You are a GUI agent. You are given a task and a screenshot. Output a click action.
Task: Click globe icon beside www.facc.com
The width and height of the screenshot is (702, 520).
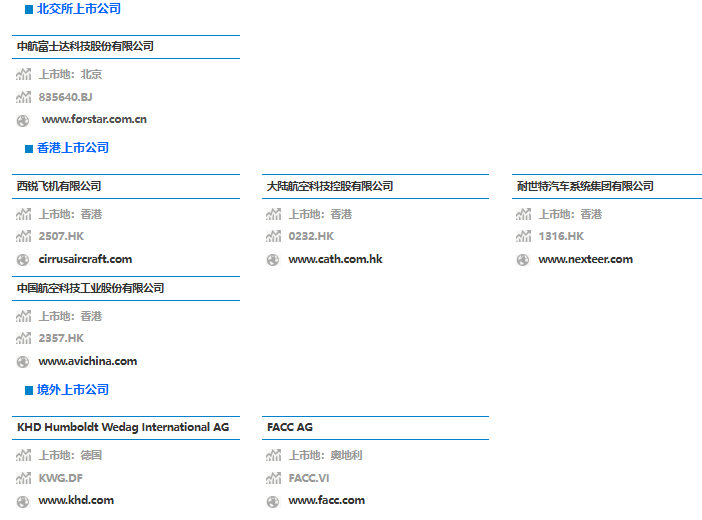(273, 501)
